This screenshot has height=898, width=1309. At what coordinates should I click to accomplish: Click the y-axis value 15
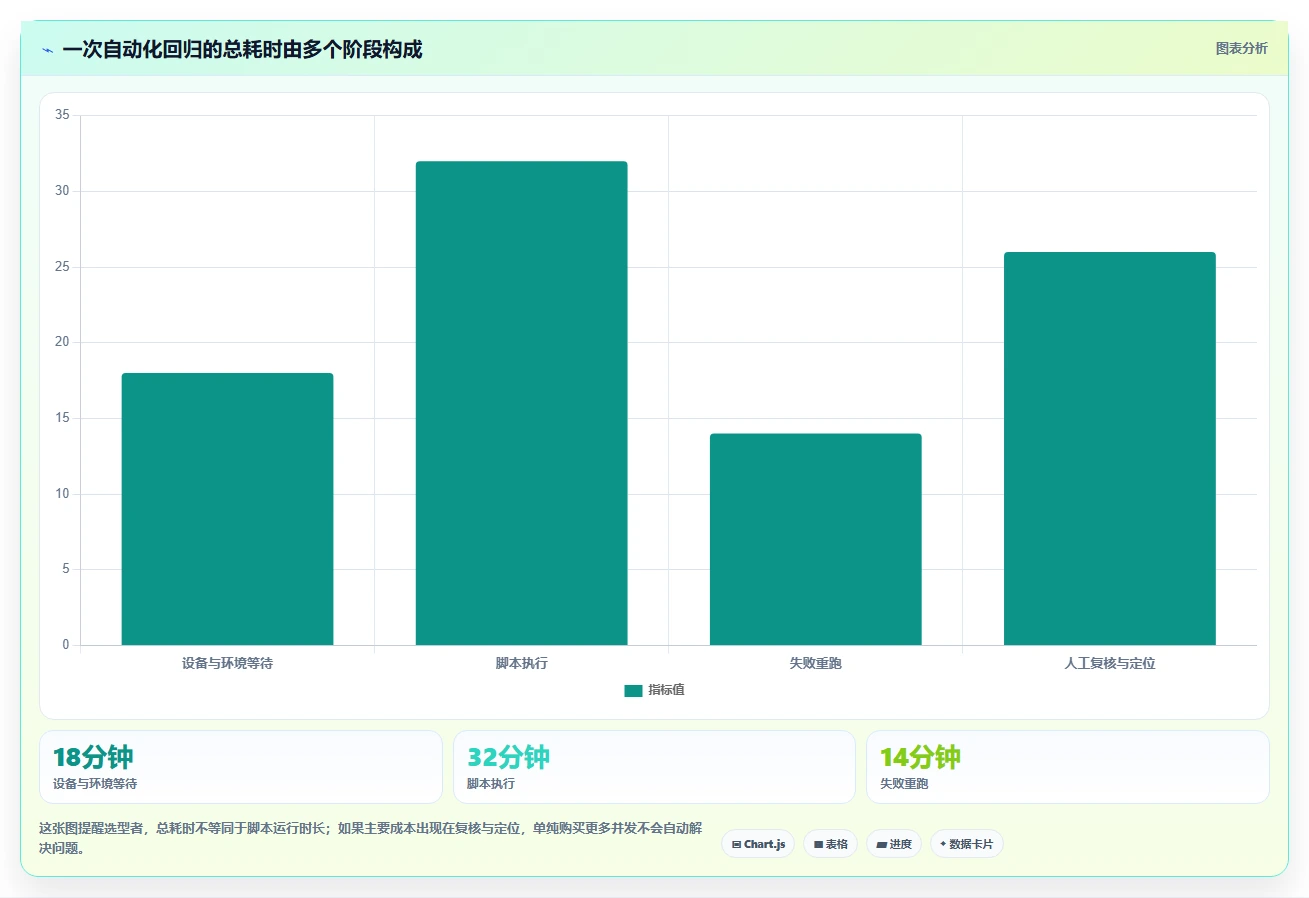point(62,418)
